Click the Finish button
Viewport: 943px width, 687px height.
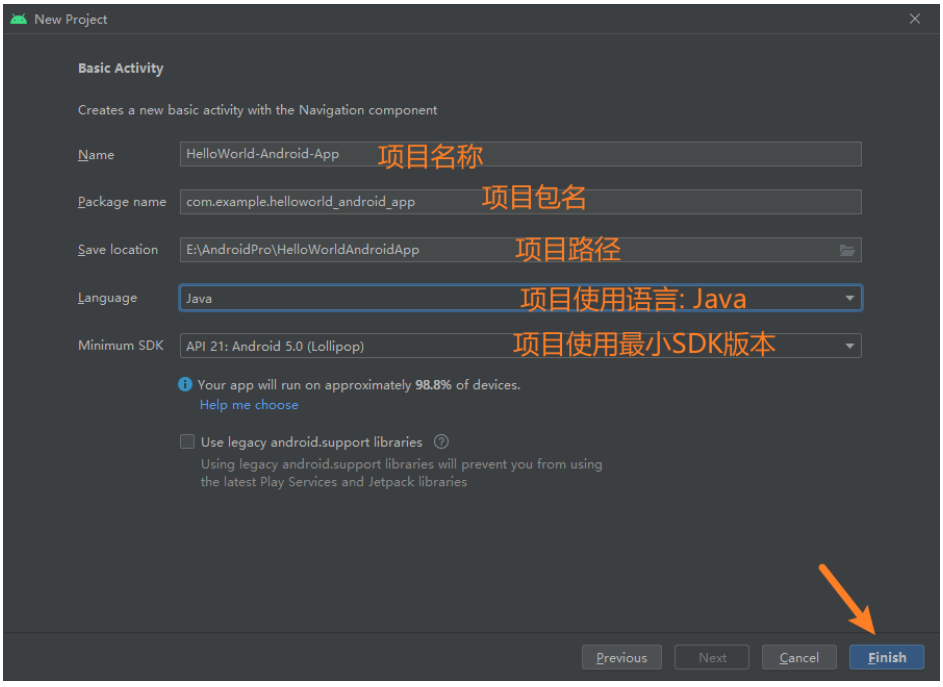(x=886, y=657)
